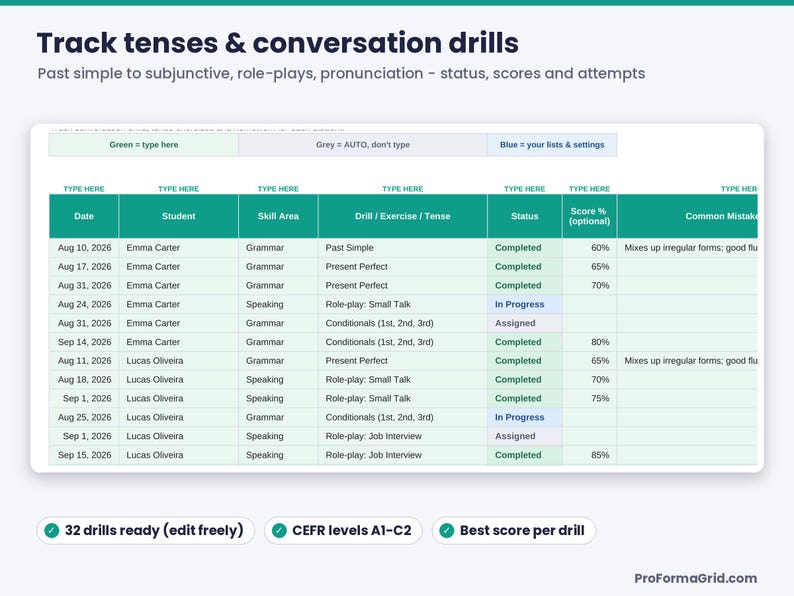Click the "CEFR levels A1-C2" badge
The width and height of the screenshot is (794, 596).
tap(343, 531)
